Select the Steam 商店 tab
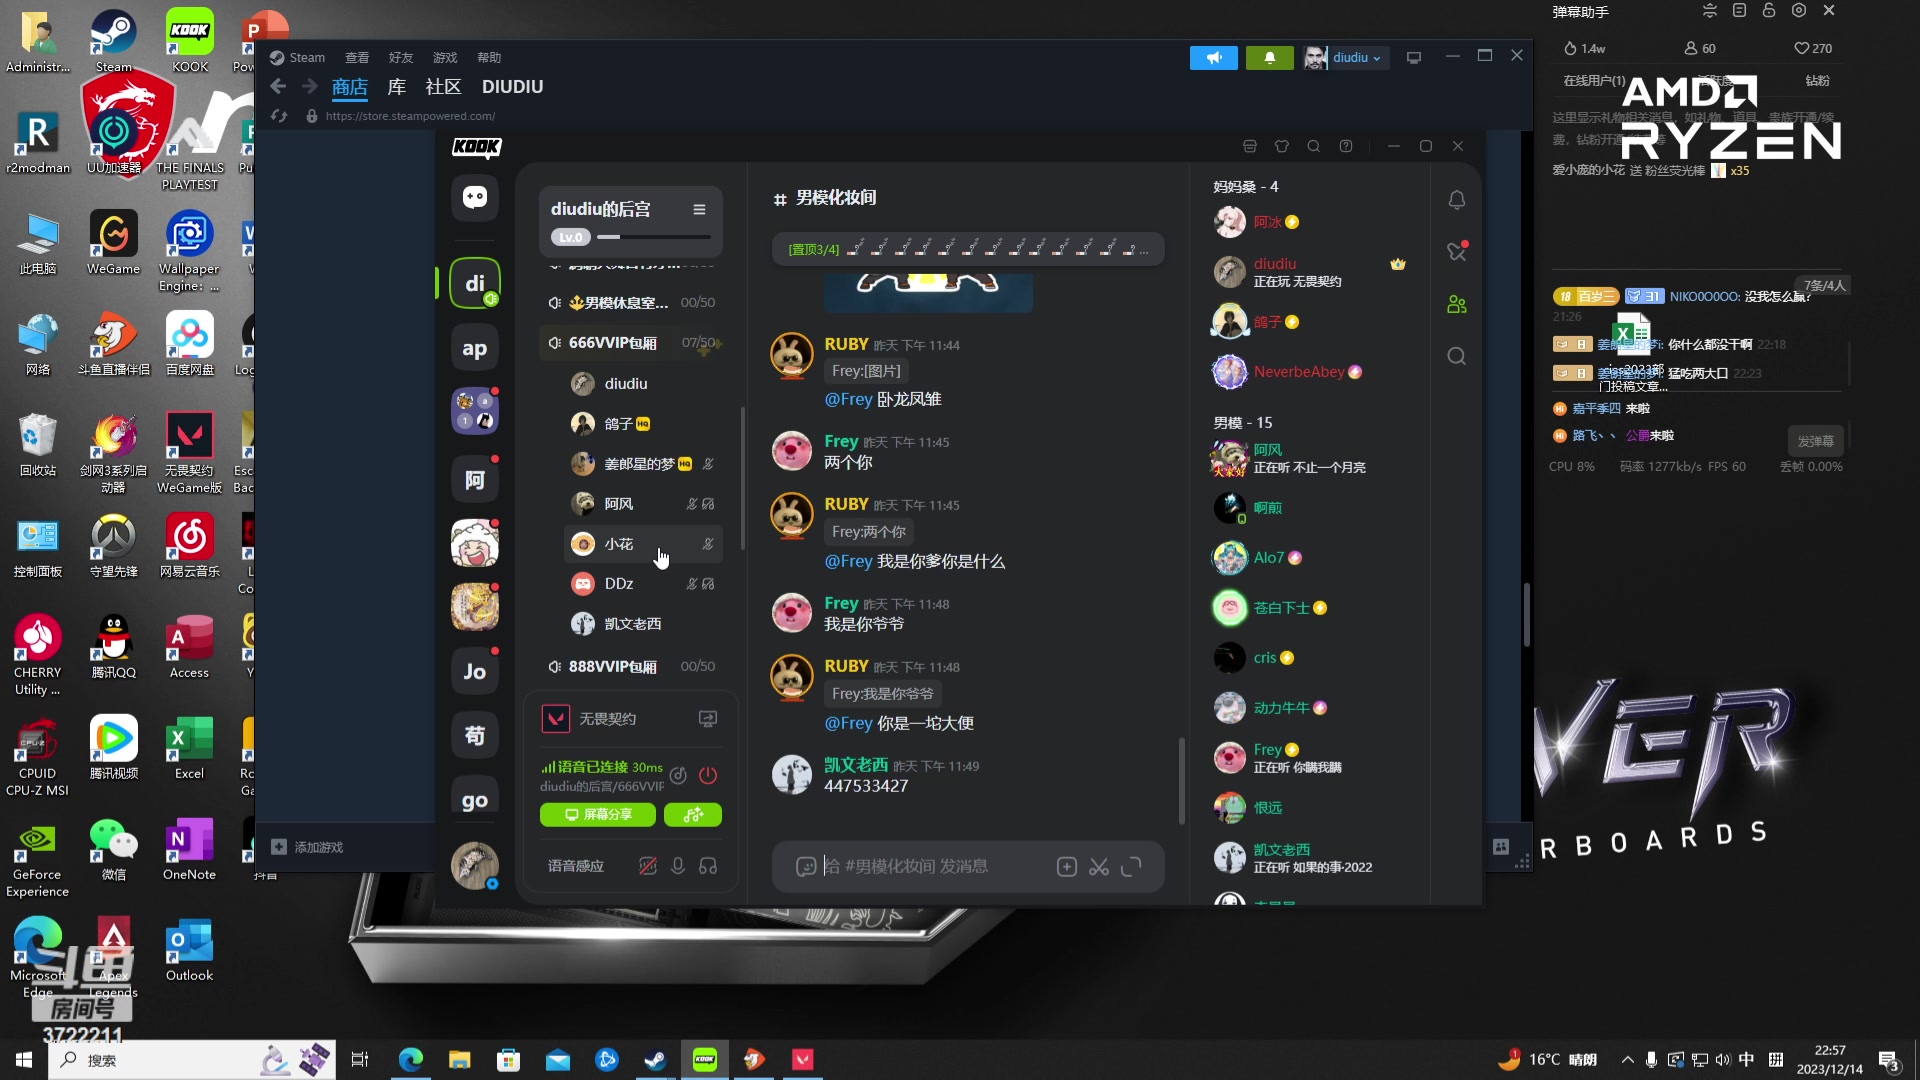 pyautogui.click(x=349, y=86)
